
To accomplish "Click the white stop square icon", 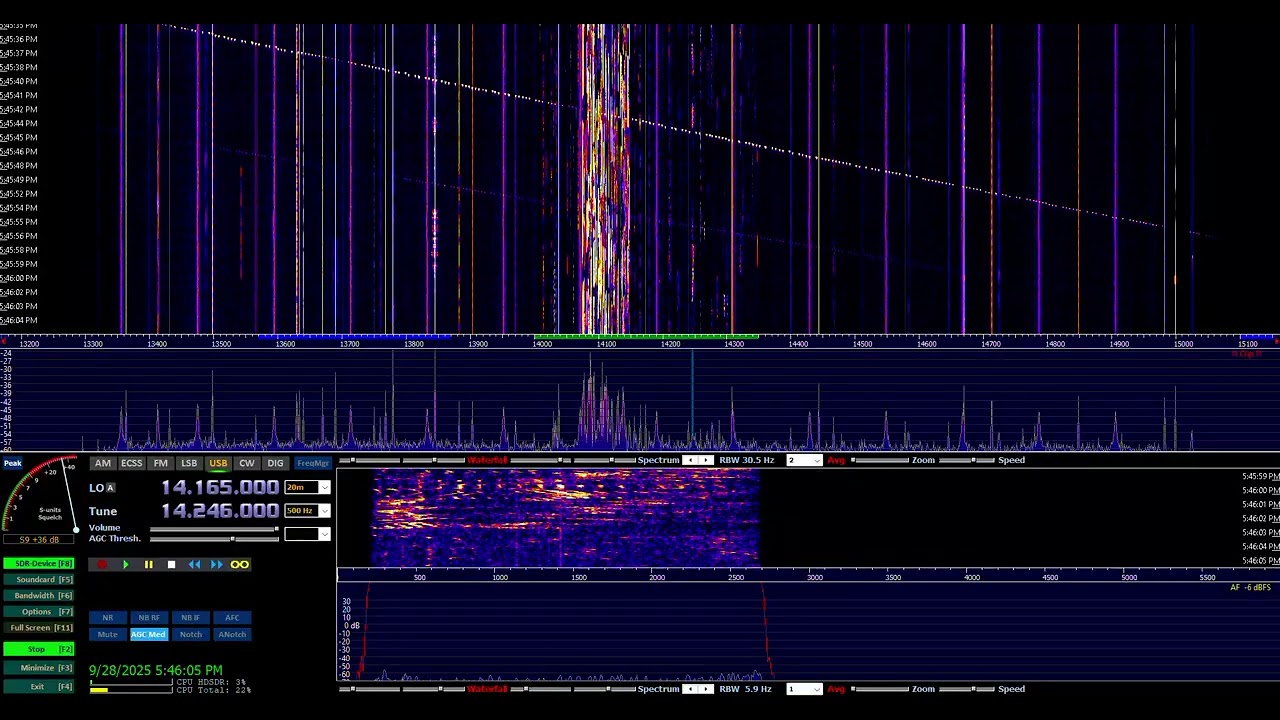I will click(171, 565).
